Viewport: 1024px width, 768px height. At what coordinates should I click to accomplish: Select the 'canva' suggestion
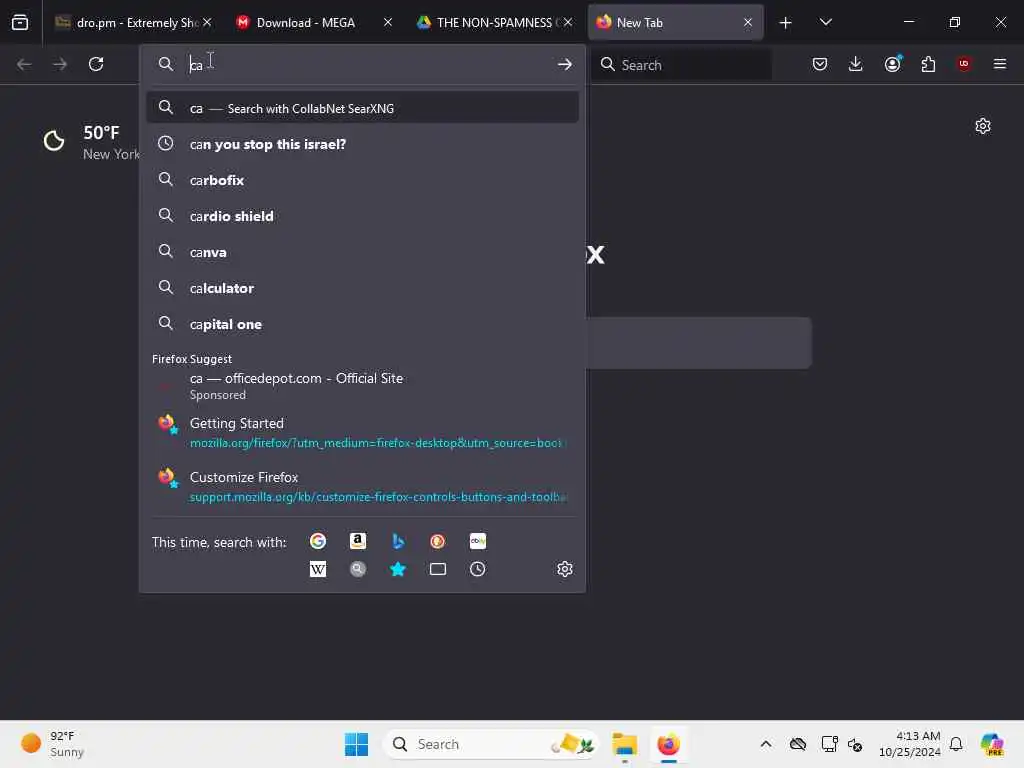click(x=362, y=251)
